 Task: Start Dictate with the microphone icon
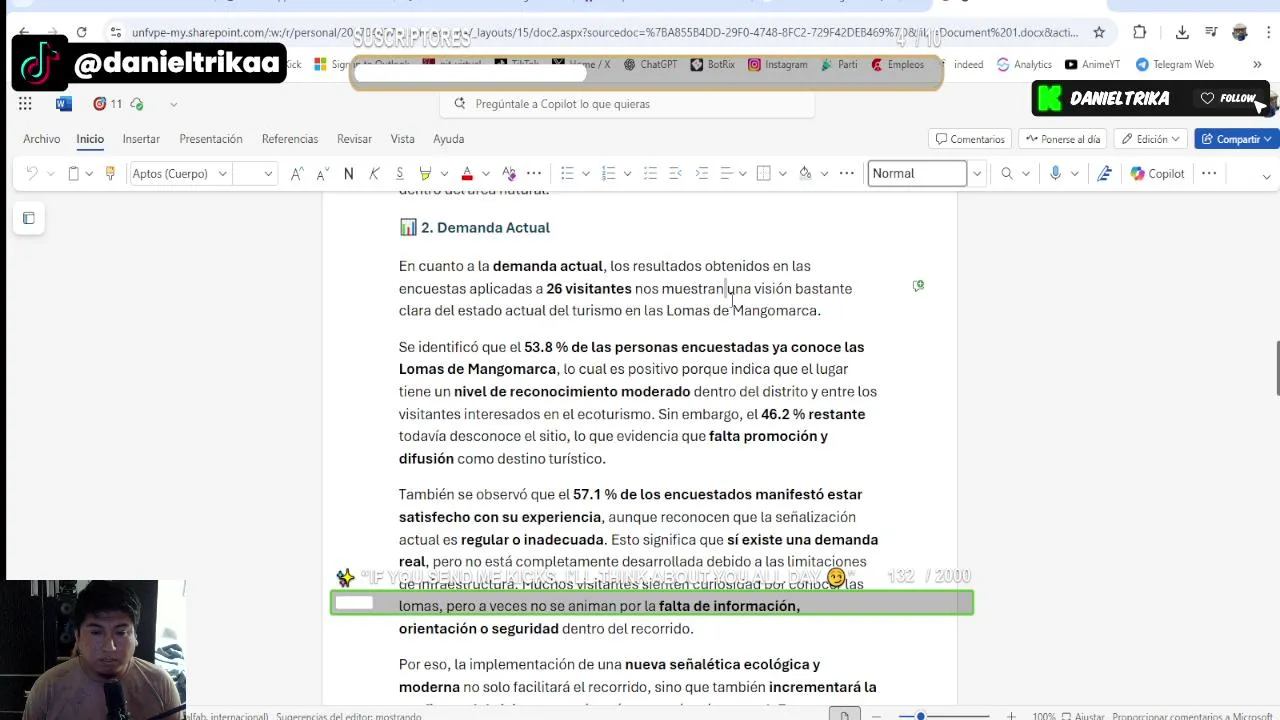pyautogui.click(x=1055, y=174)
